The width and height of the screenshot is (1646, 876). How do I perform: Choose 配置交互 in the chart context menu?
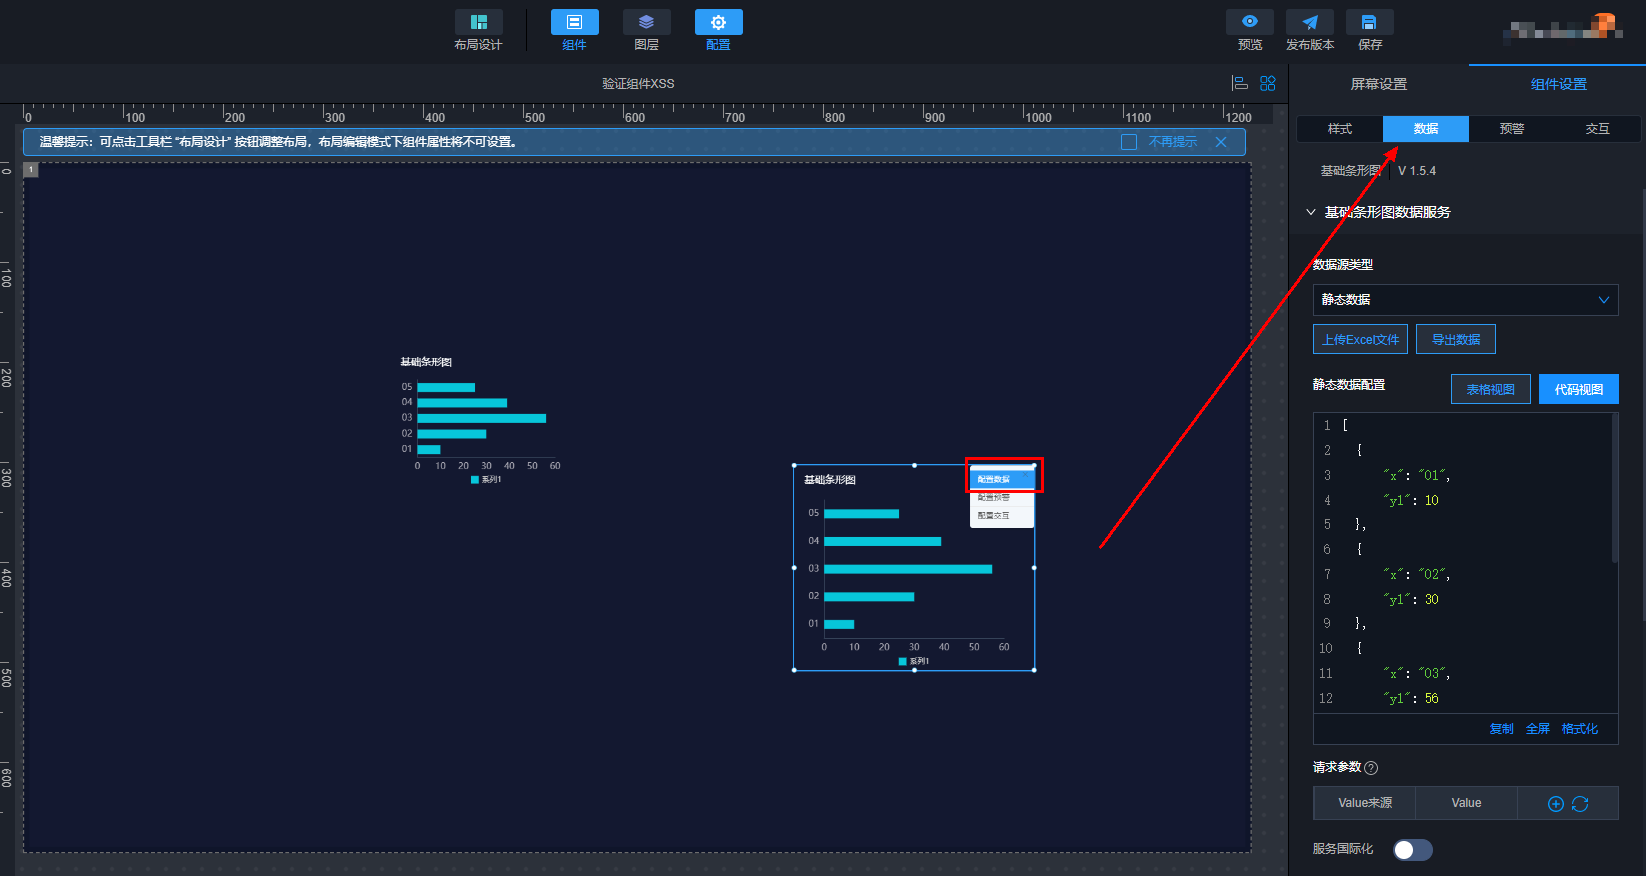1002,516
